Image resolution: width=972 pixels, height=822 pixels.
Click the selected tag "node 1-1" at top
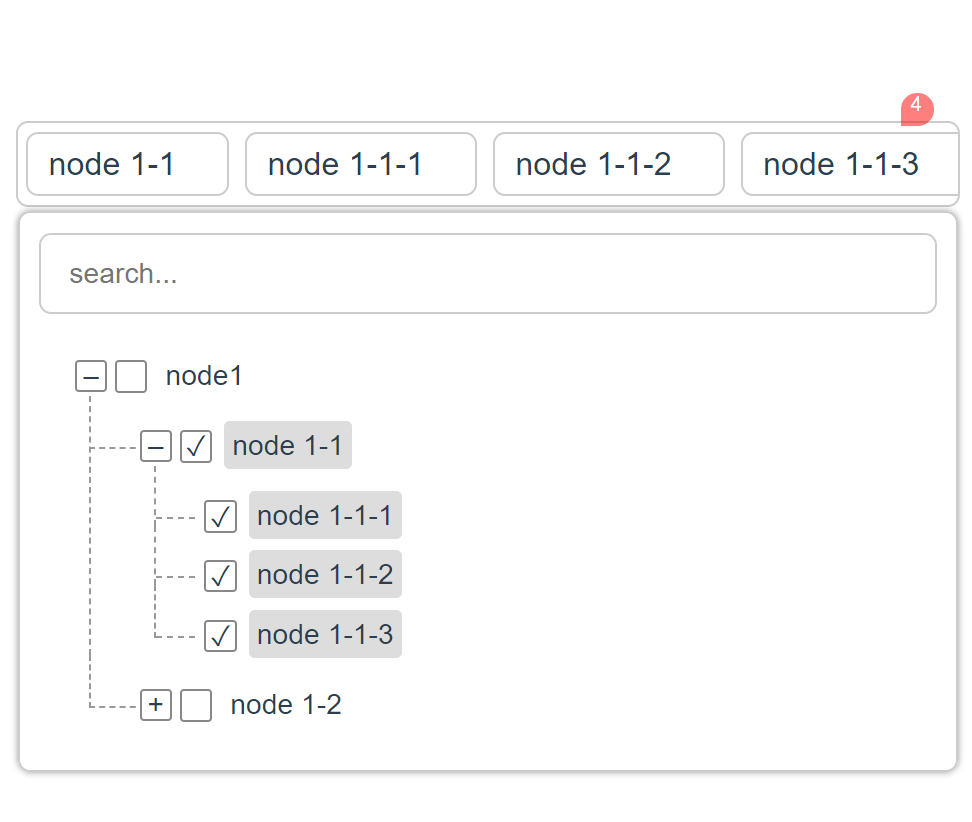(126, 164)
